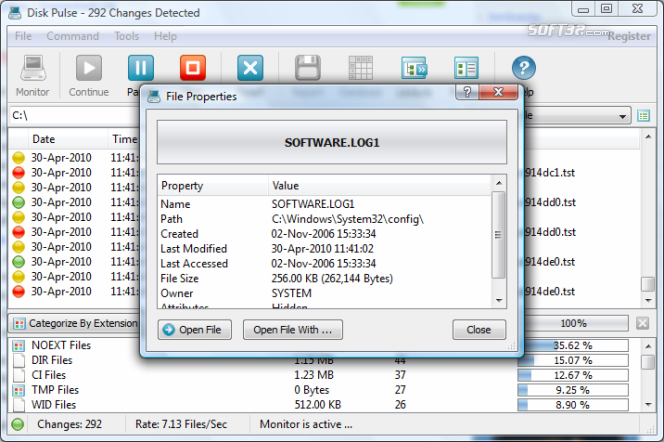Pause monitoring with the blue pause icon

(x=141, y=68)
